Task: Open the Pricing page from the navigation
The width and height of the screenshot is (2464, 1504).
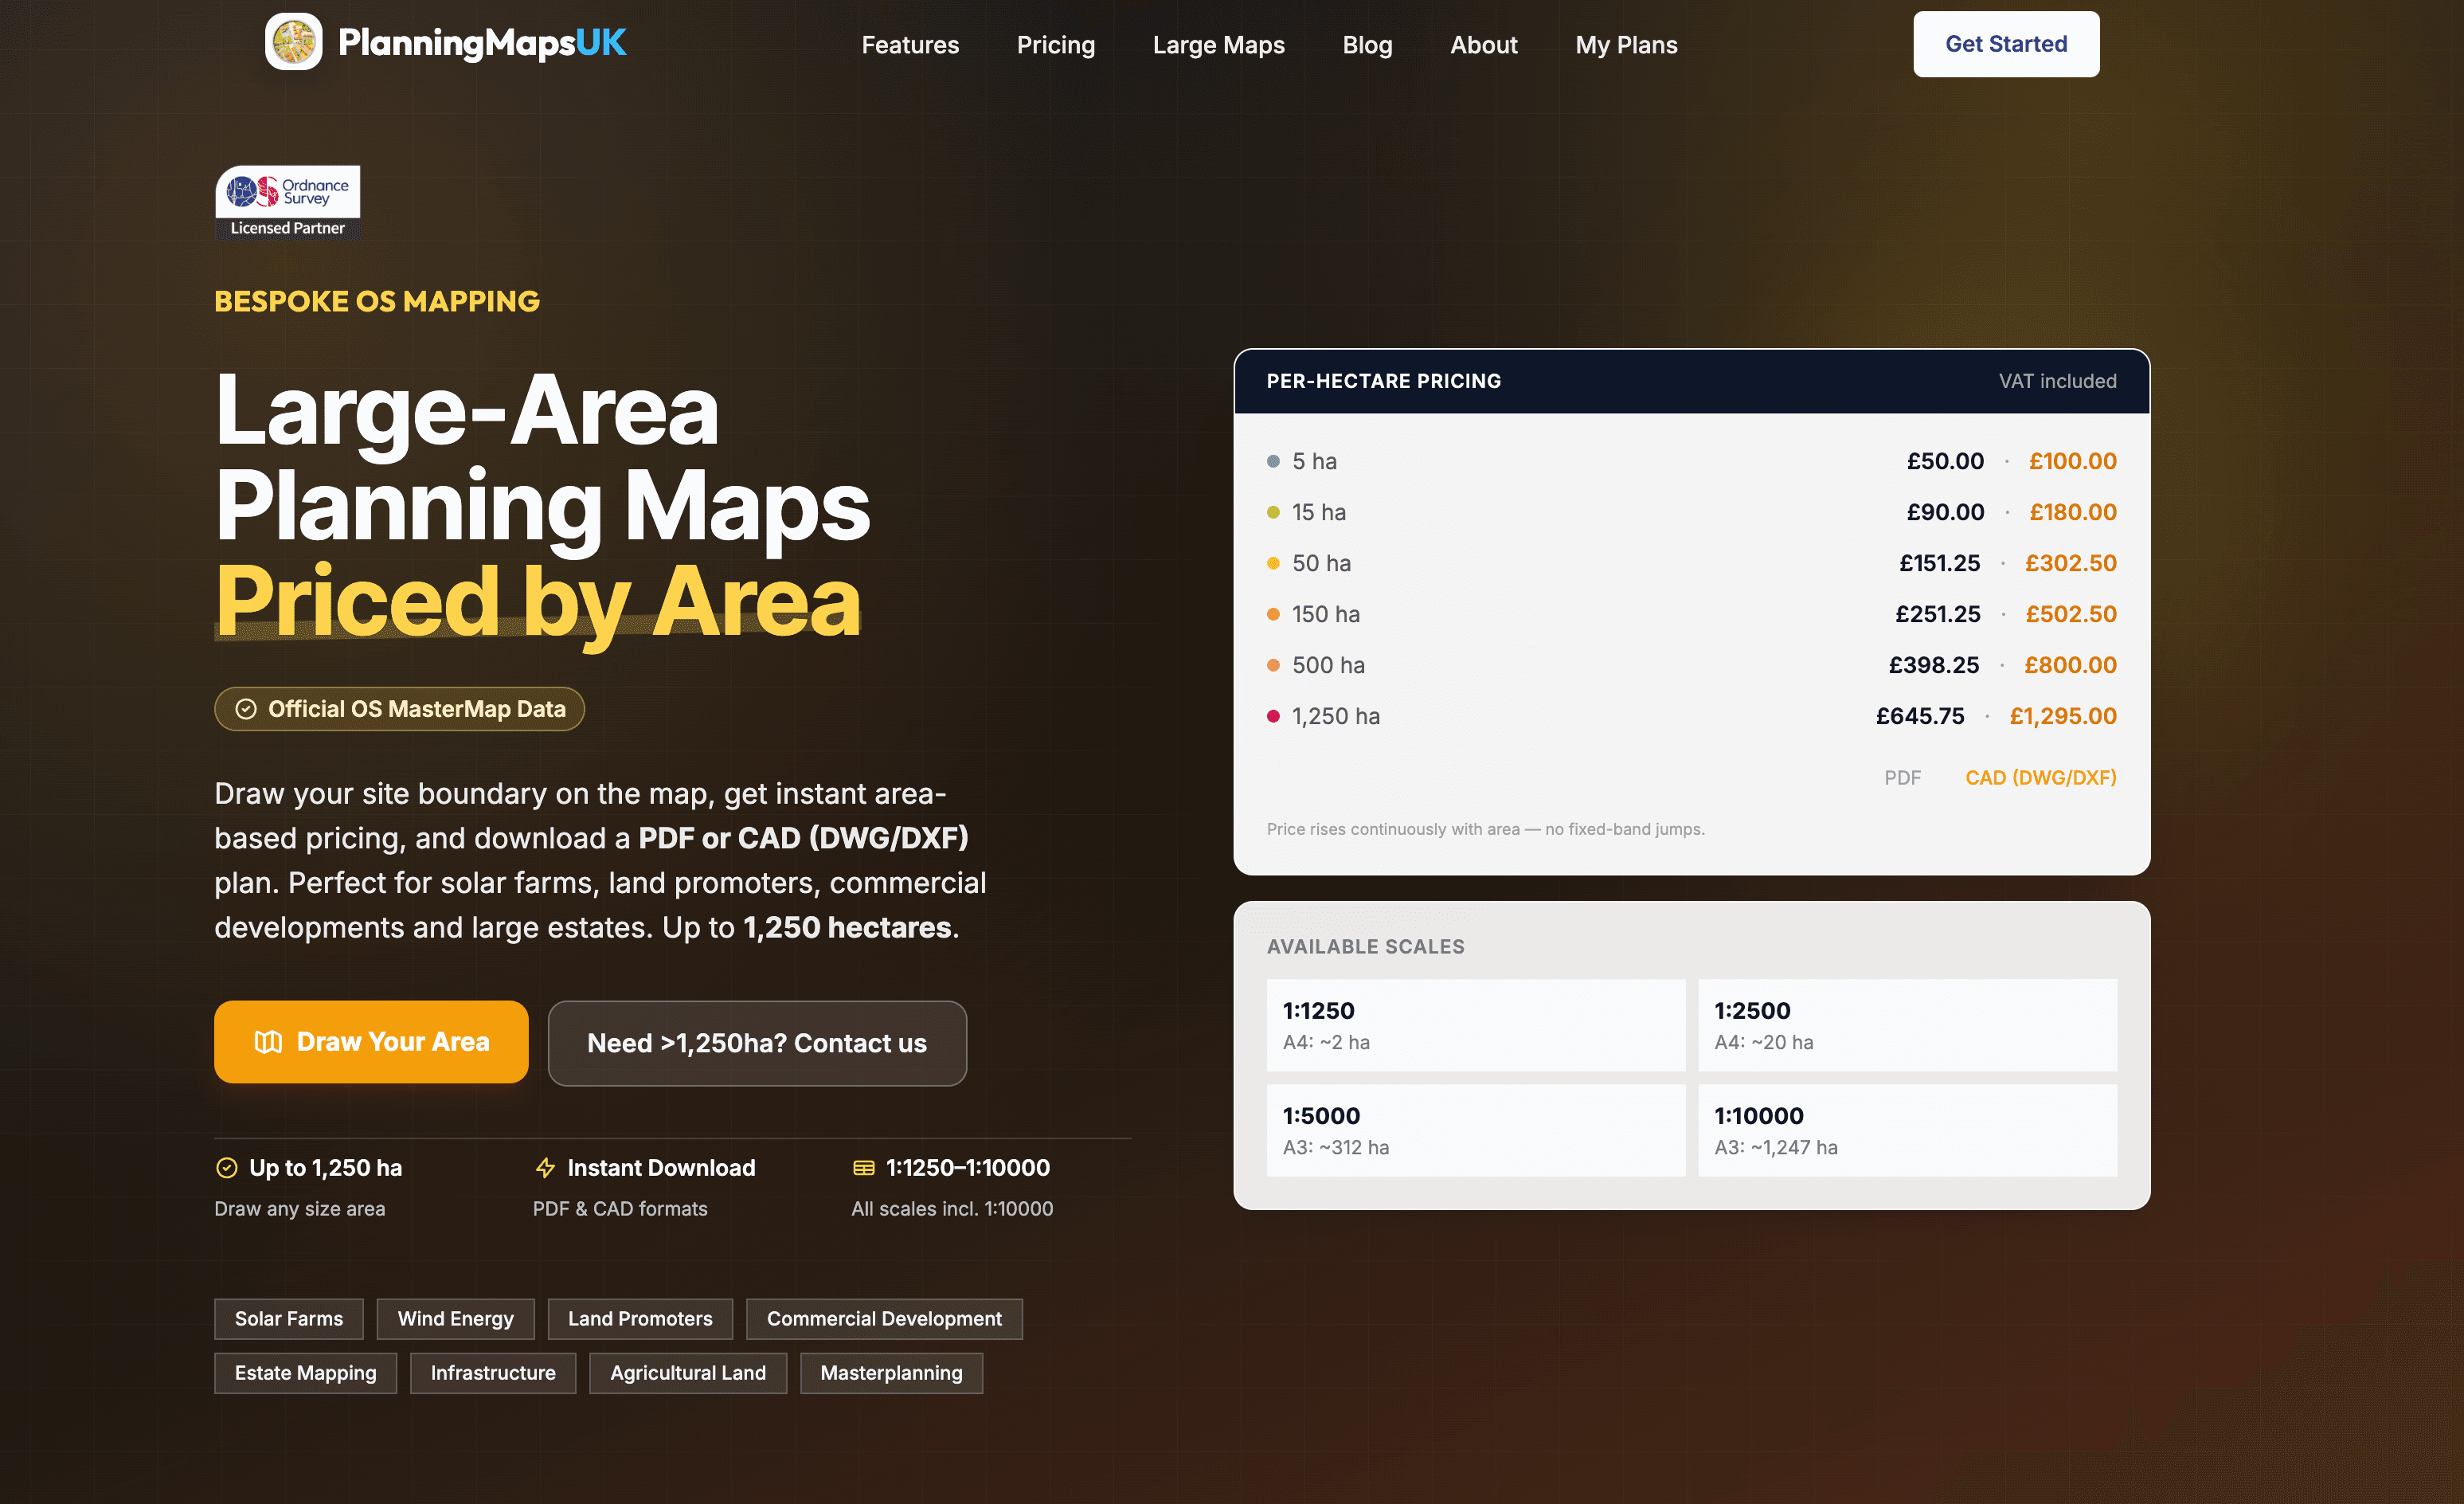Action: [1056, 44]
